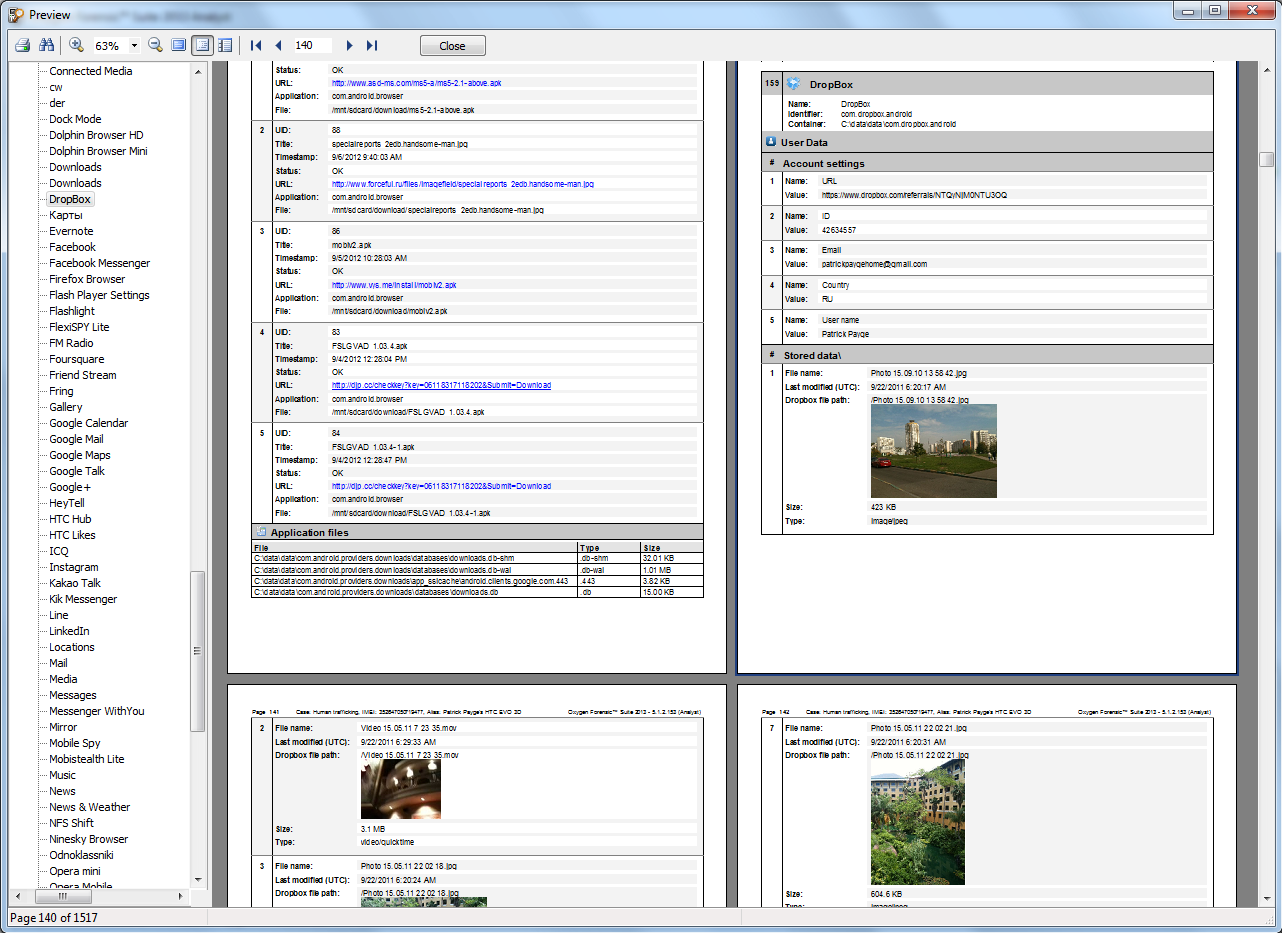Click the tree panel vertical scrollbar thumb
This screenshot has width=1282, height=933.
[x=198, y=651]
